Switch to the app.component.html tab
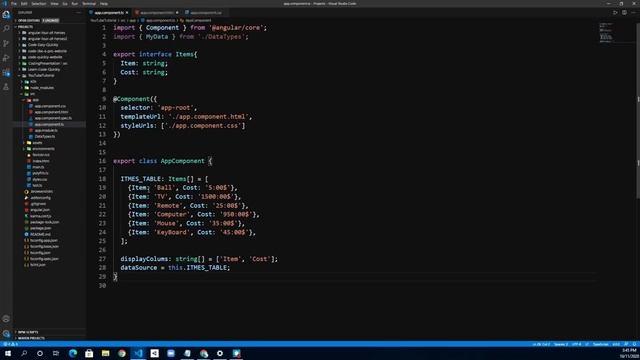The height and width of the screenshot is (360, 640). 157,13
